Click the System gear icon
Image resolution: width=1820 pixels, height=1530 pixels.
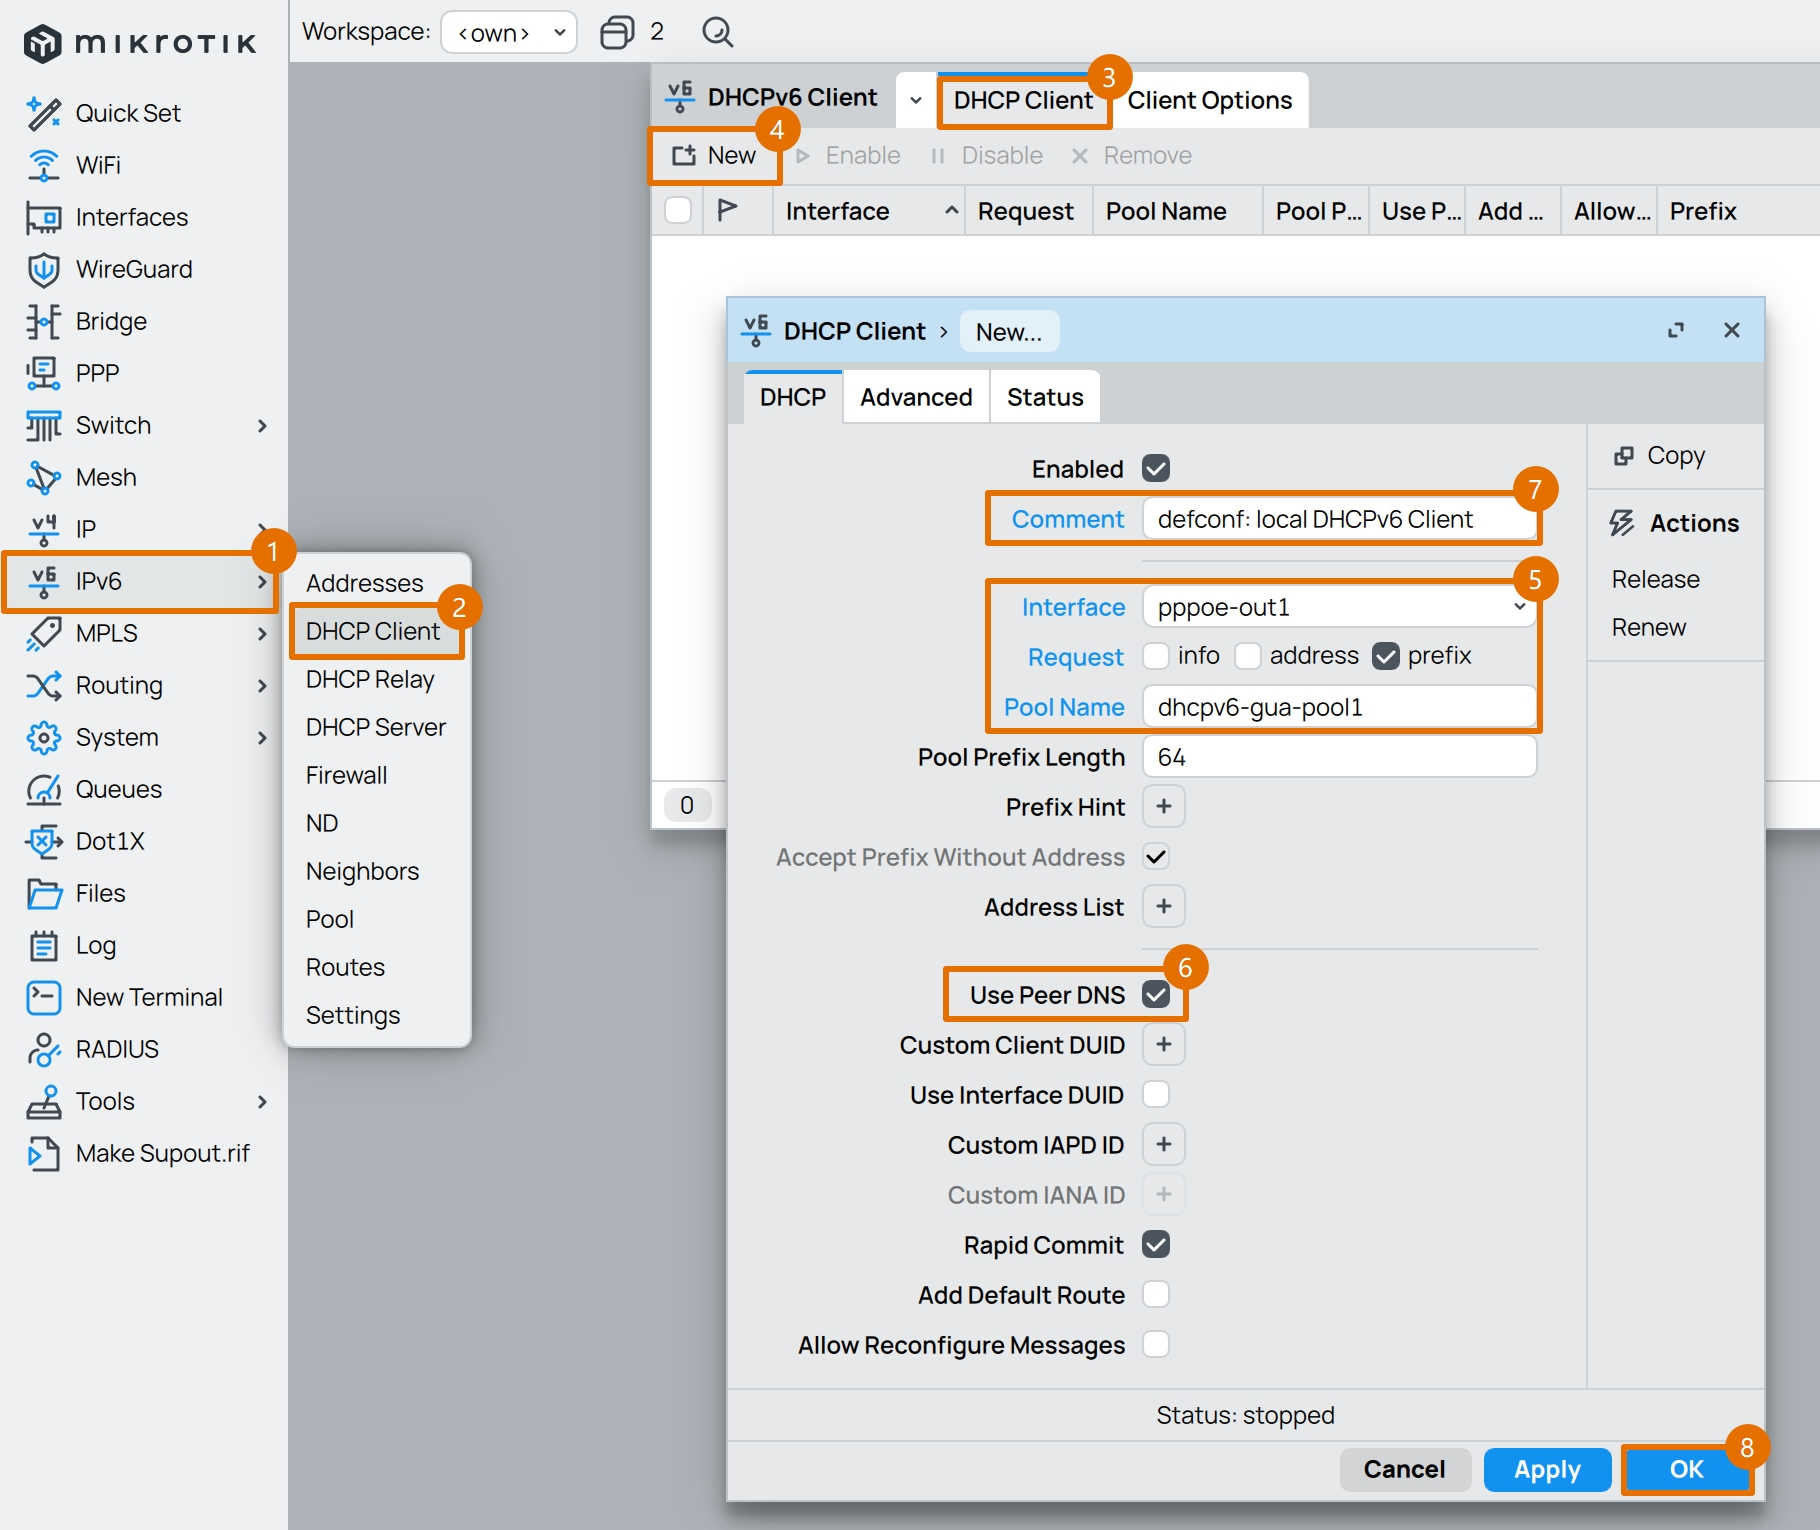[44, 737]
